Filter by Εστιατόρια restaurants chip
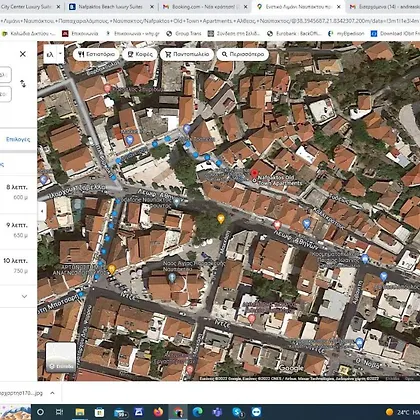This screenshot has height=420, width=420. pyautogui.click(x=96, y=54)
